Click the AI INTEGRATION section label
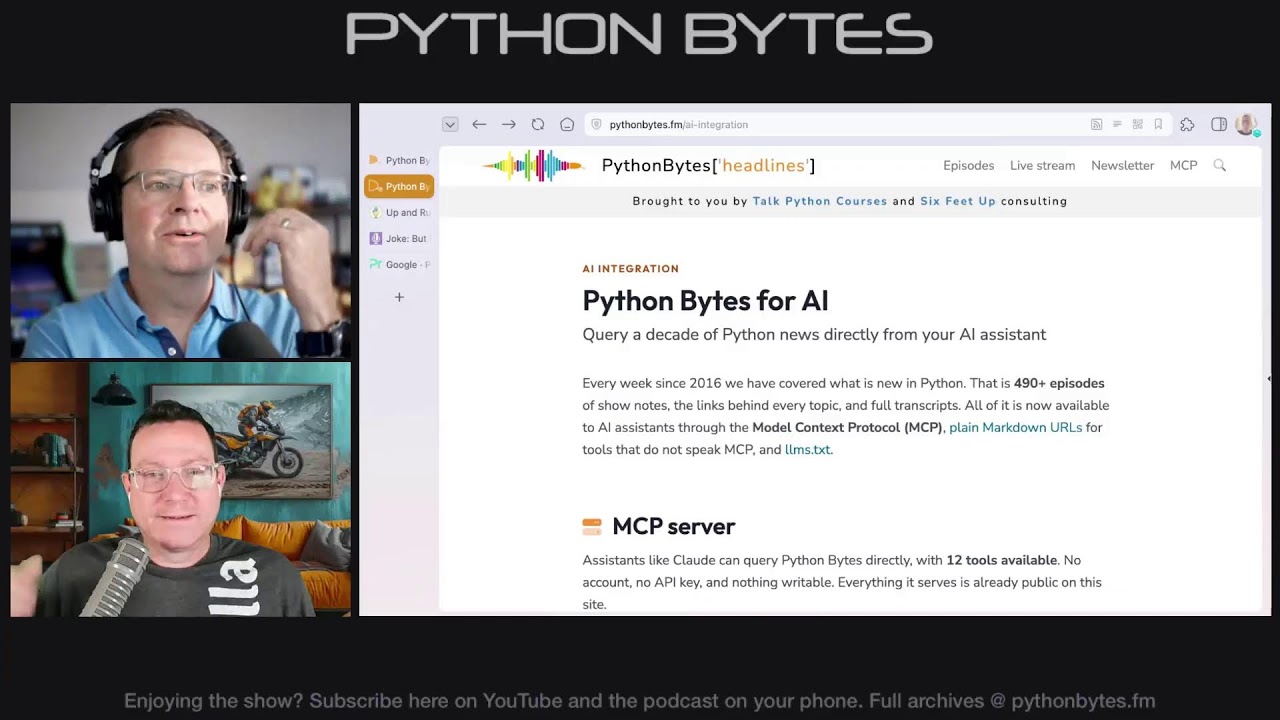The width and height of the screenshot is (1280, 720). [x=630, y=268]
